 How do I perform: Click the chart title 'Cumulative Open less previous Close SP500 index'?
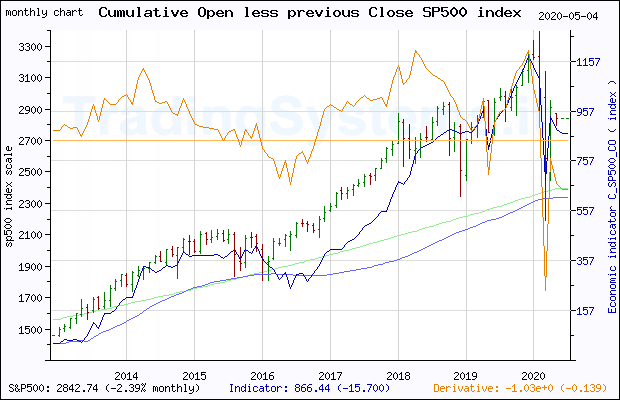coord(310,13)
